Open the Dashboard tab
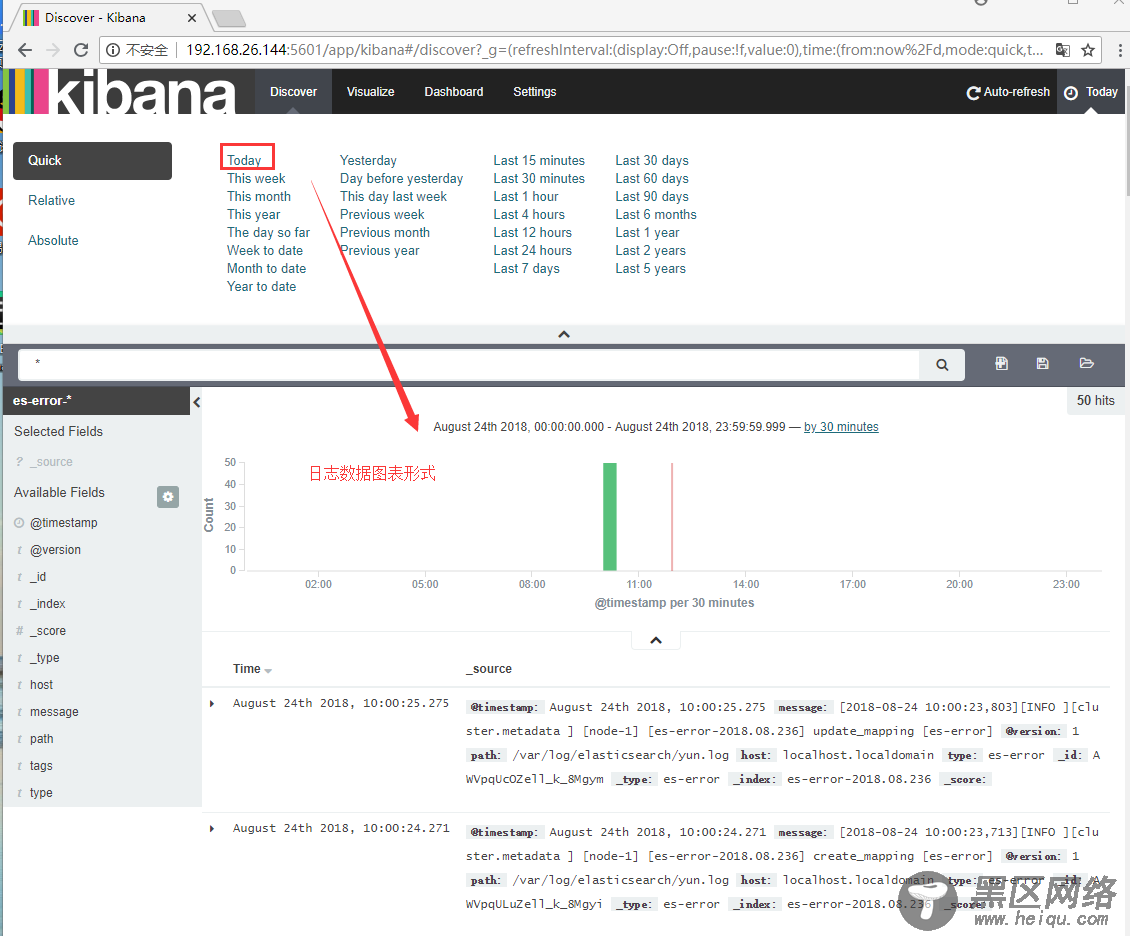The image size is (1130, 936). click(x=454, y=92)
